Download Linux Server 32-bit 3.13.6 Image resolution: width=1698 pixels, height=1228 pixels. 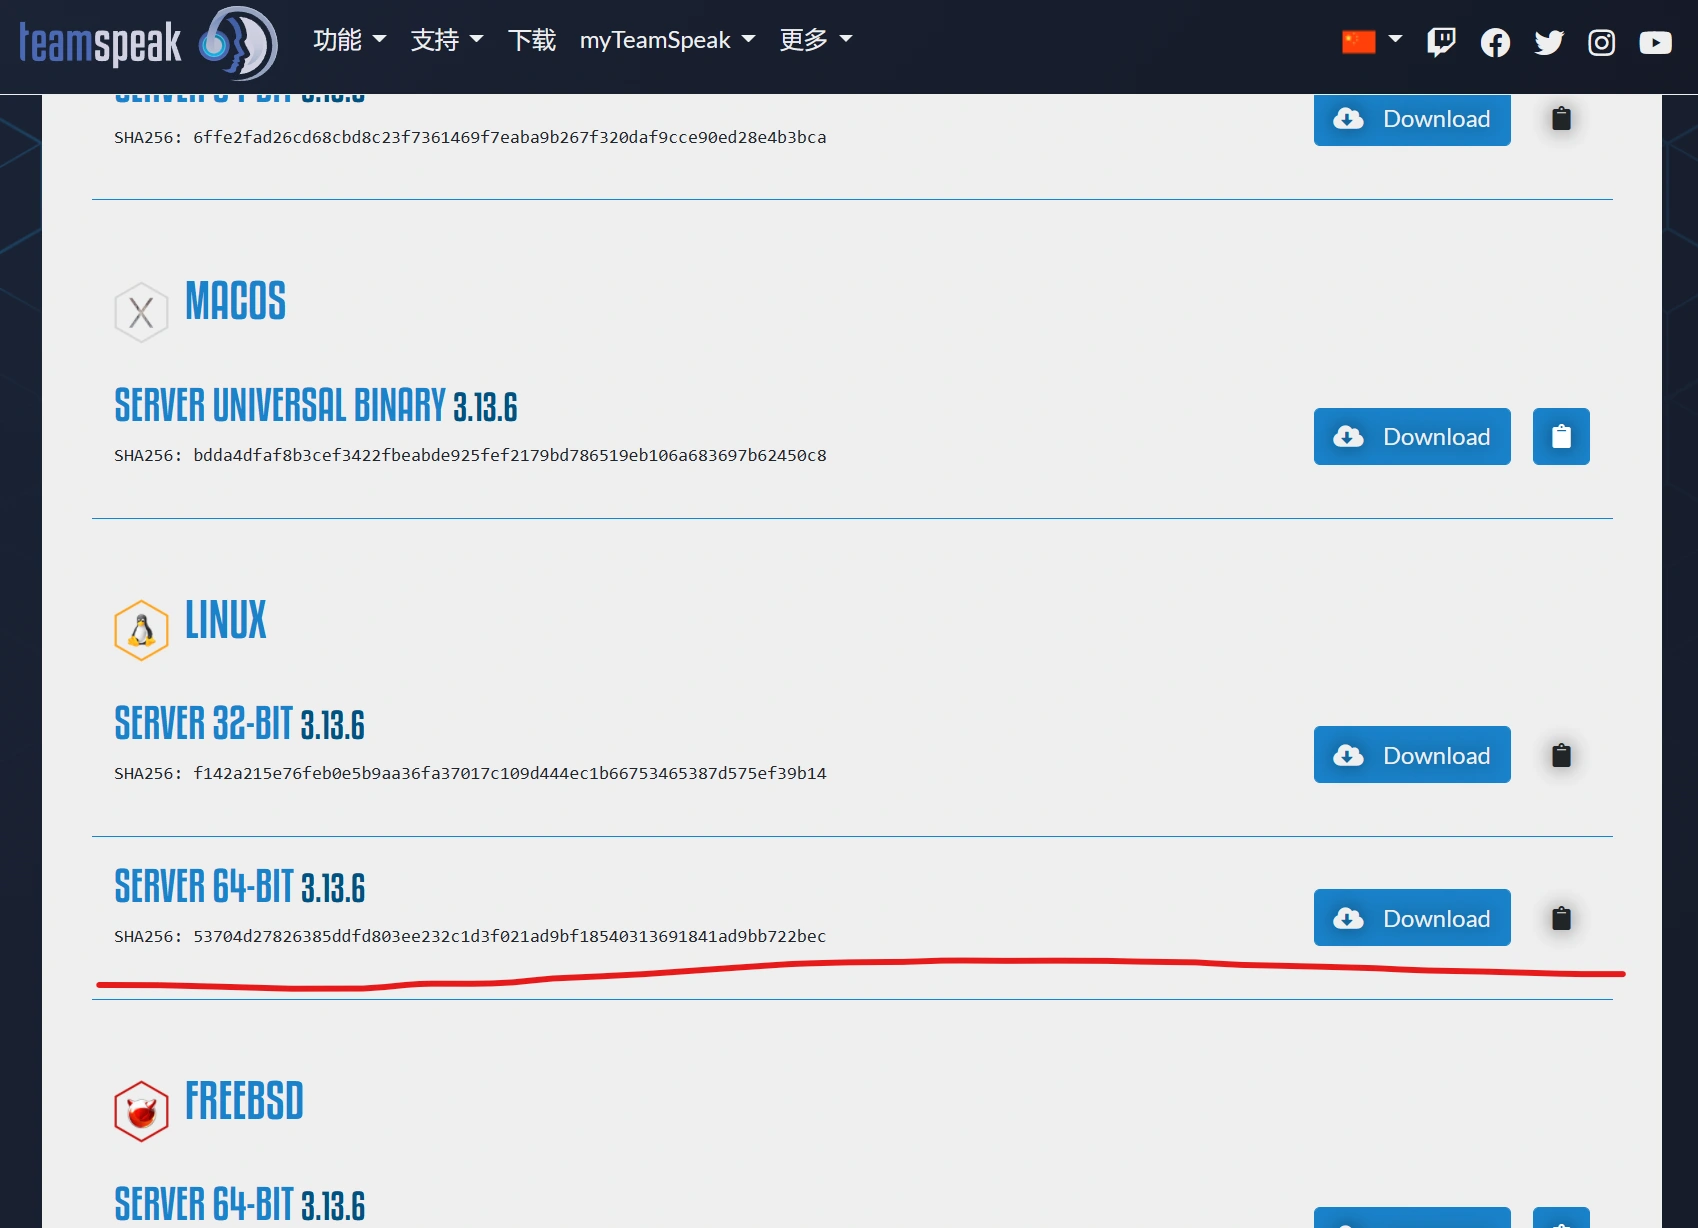coord(1411,755)
